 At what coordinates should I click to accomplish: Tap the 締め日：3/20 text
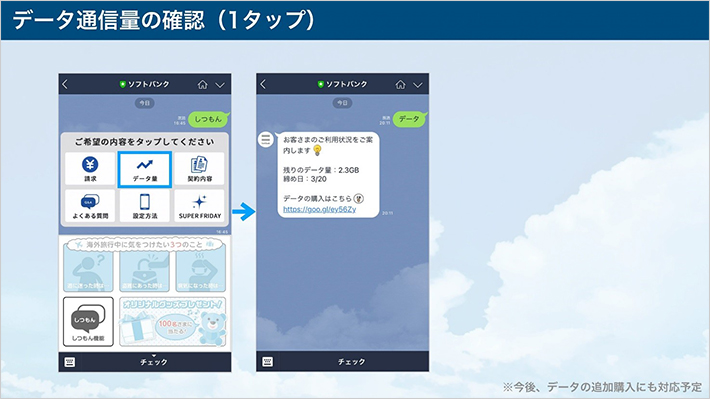[x=305, y=179]
